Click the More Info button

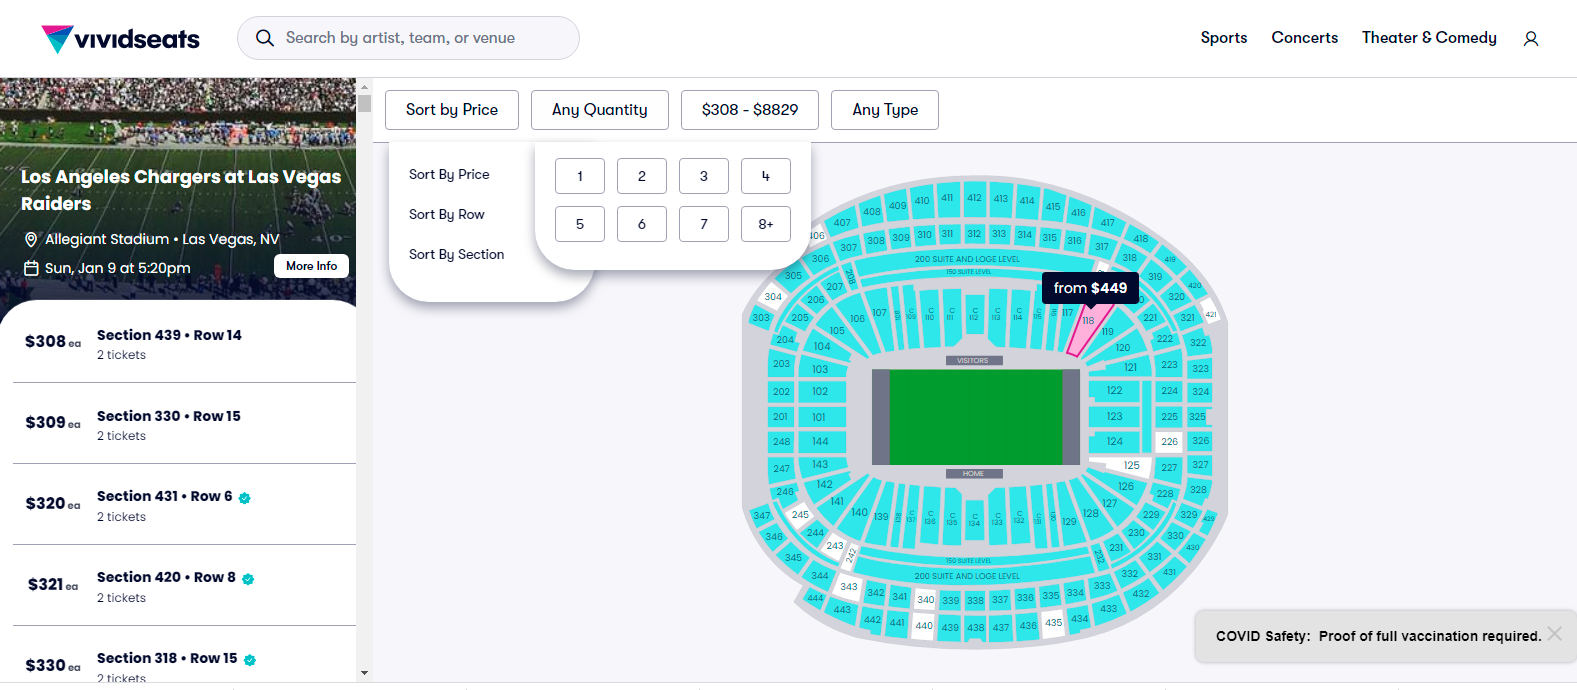tap(311, 266)
